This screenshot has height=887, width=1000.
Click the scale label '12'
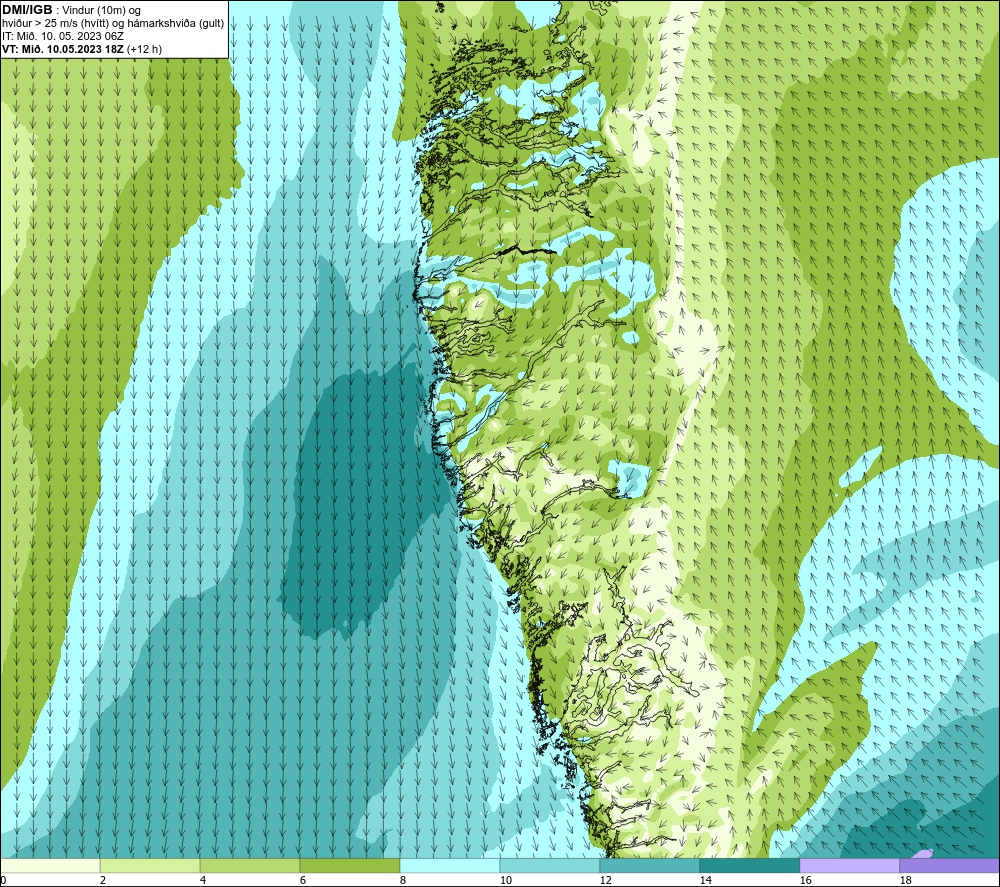[x=605, y=881]
